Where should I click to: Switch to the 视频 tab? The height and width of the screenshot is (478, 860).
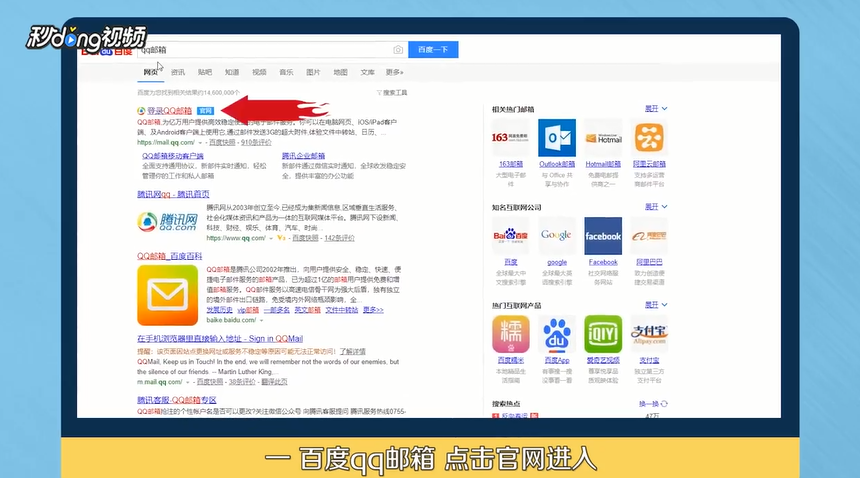(x=259, y=72)
